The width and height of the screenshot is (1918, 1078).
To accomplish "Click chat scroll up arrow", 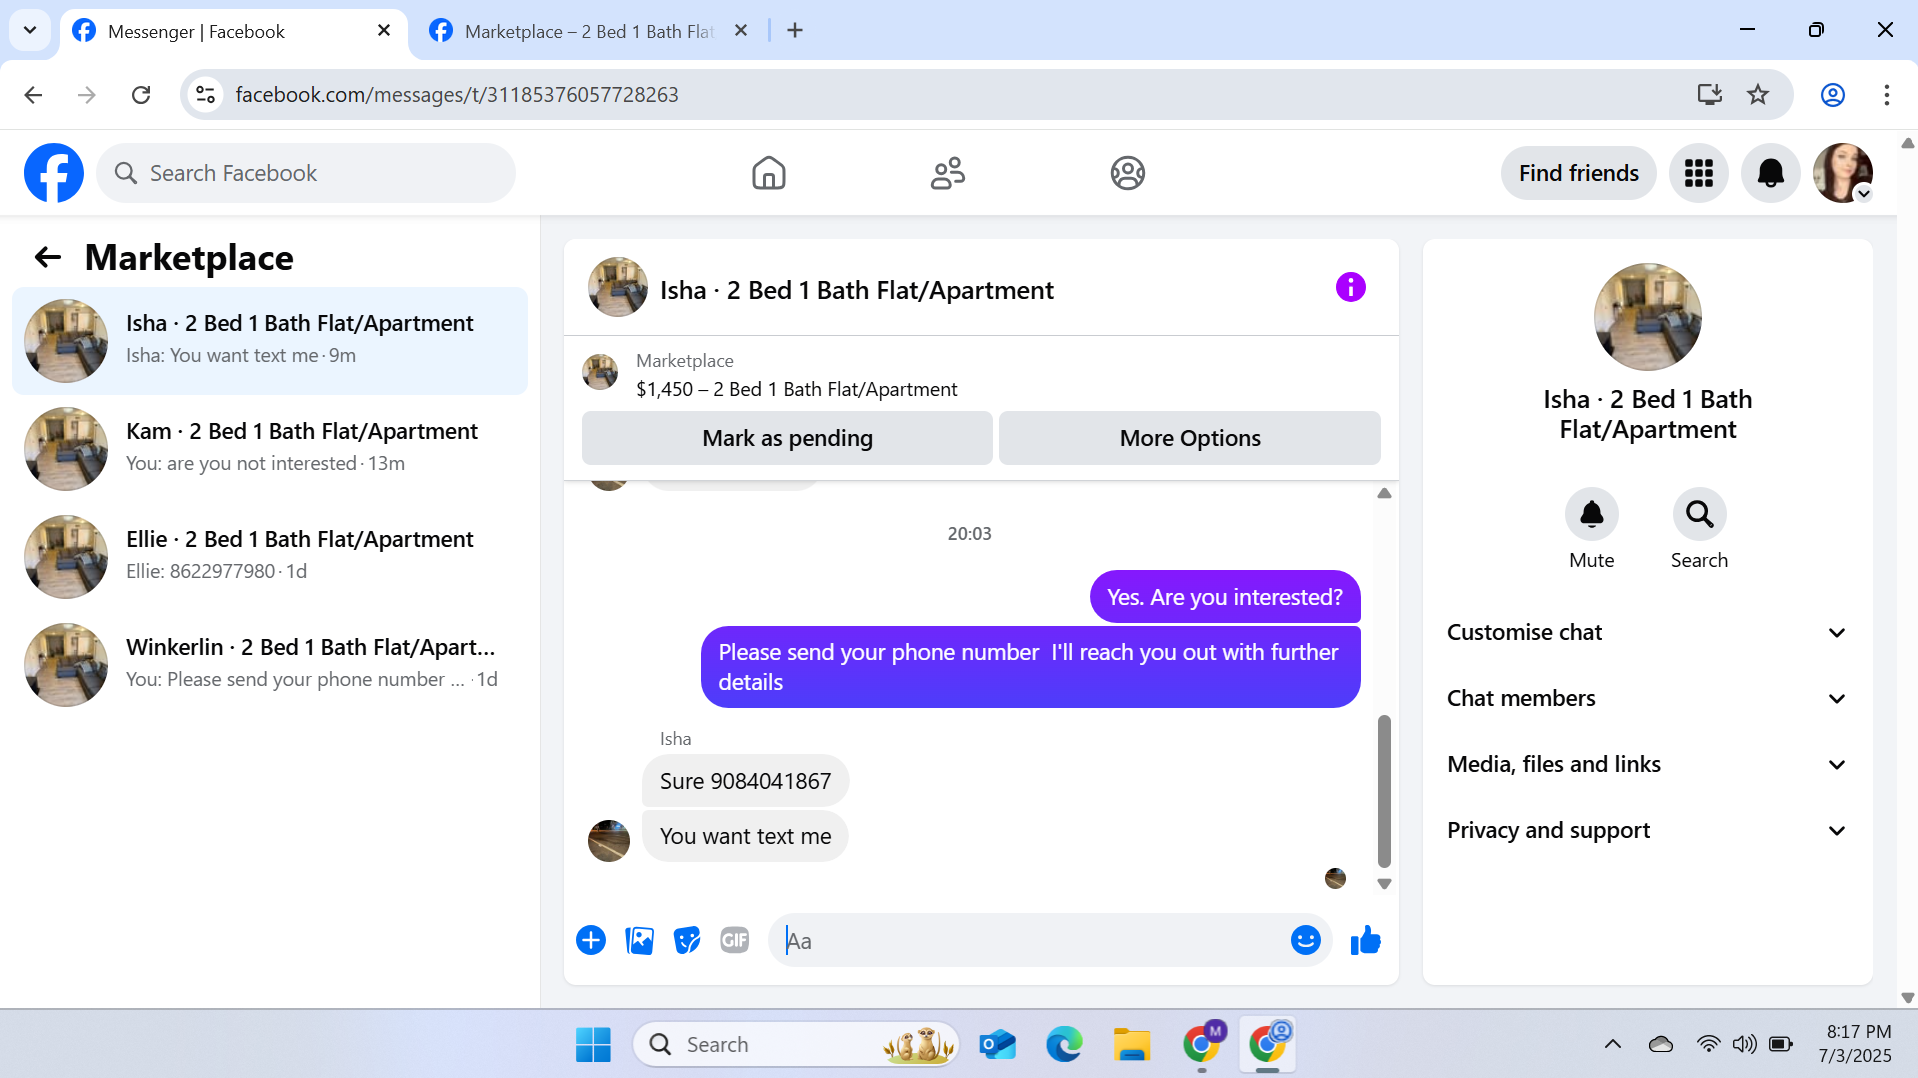I will click(1384, 493).
